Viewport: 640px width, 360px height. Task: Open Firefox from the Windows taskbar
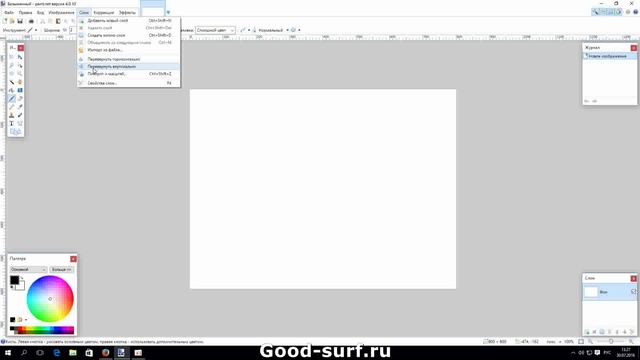[x=105, y=353]
